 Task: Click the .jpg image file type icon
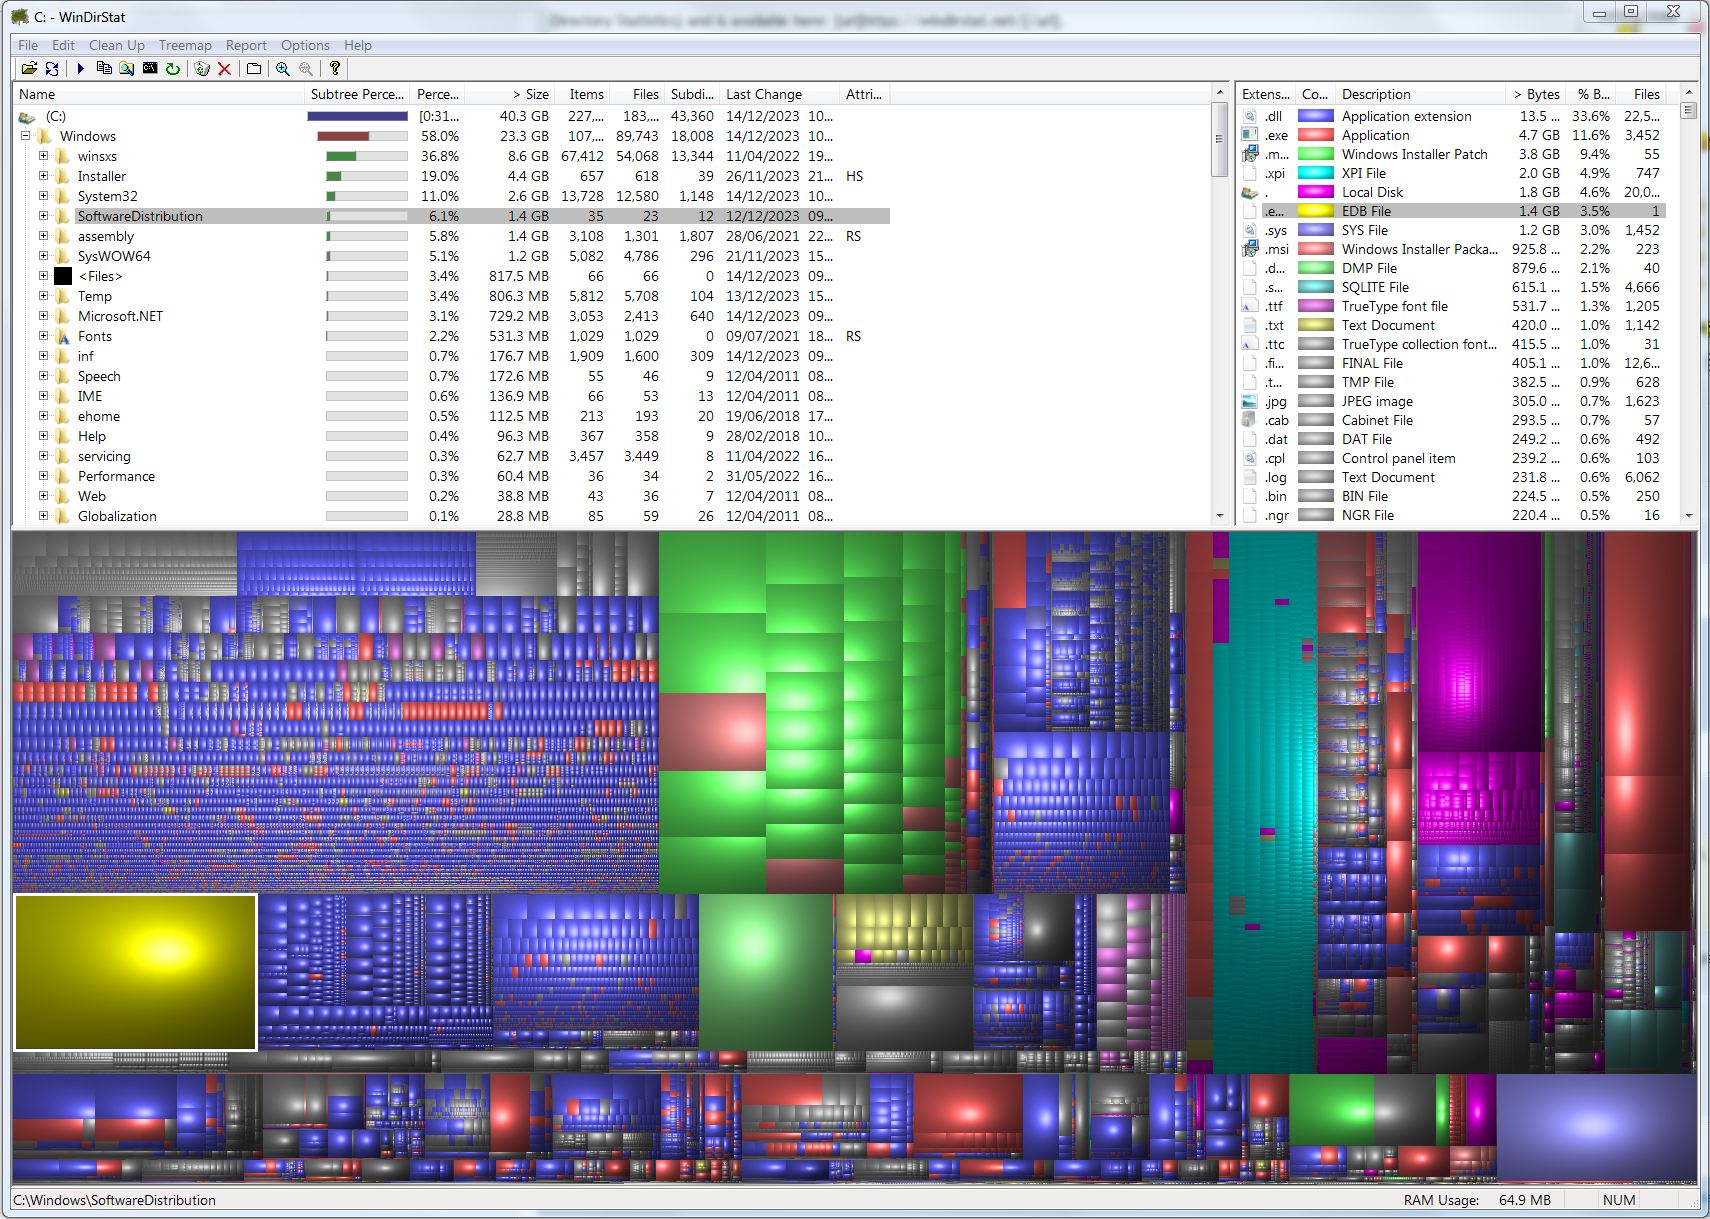pyautogui.click(x=1250, y=401)
